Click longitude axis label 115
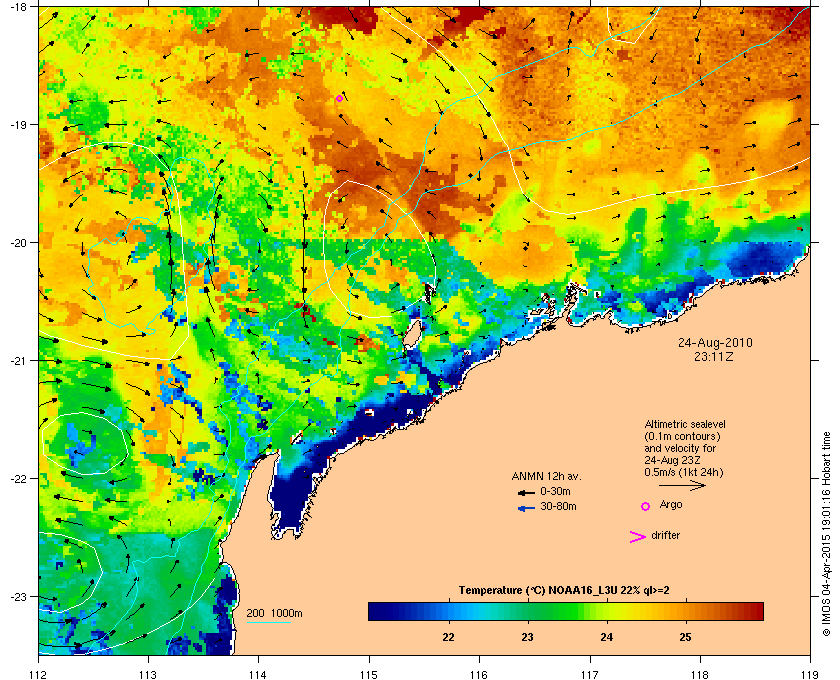The image size is (840, 680). [369, 674]
